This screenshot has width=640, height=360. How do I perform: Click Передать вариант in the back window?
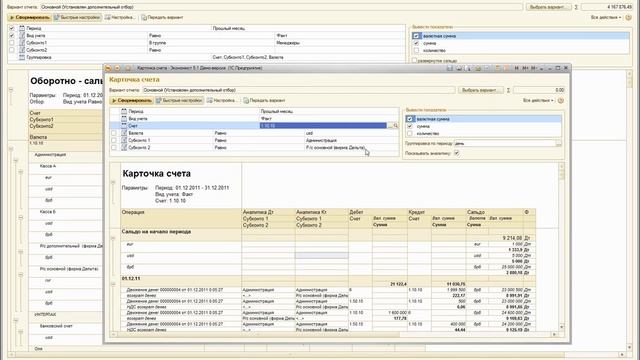tap(162, 18)
